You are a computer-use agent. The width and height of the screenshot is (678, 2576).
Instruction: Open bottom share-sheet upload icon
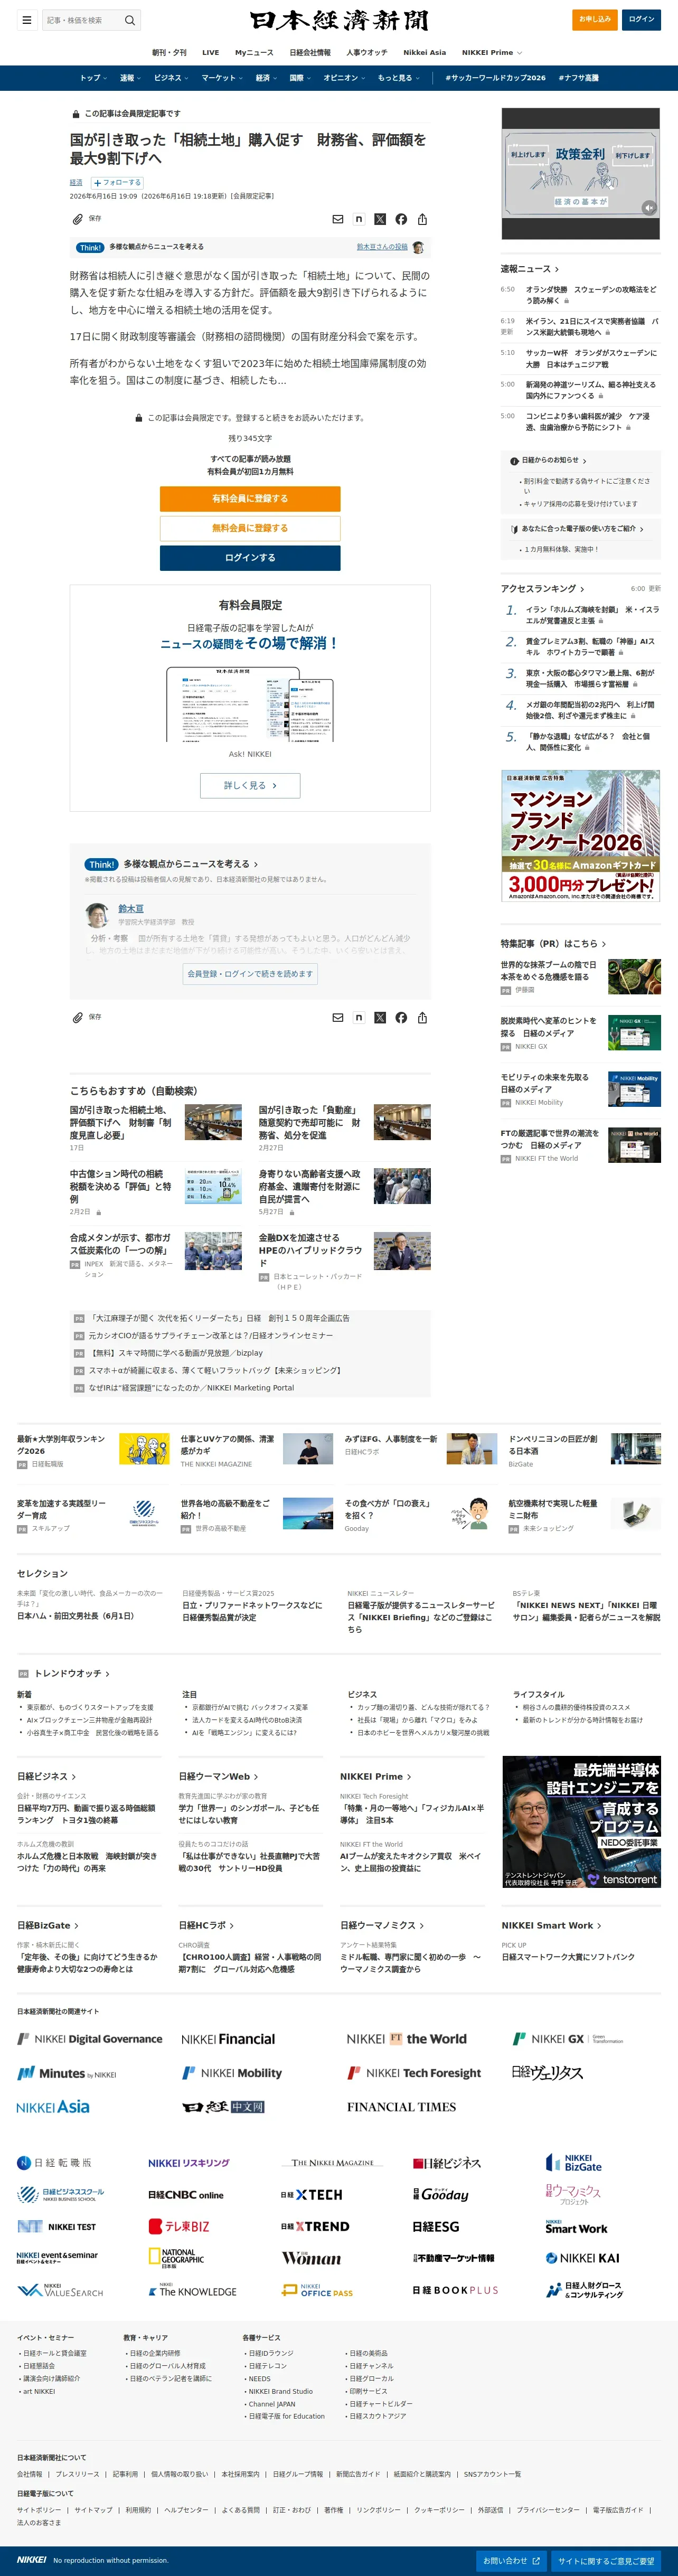[x=422, y=1017]
